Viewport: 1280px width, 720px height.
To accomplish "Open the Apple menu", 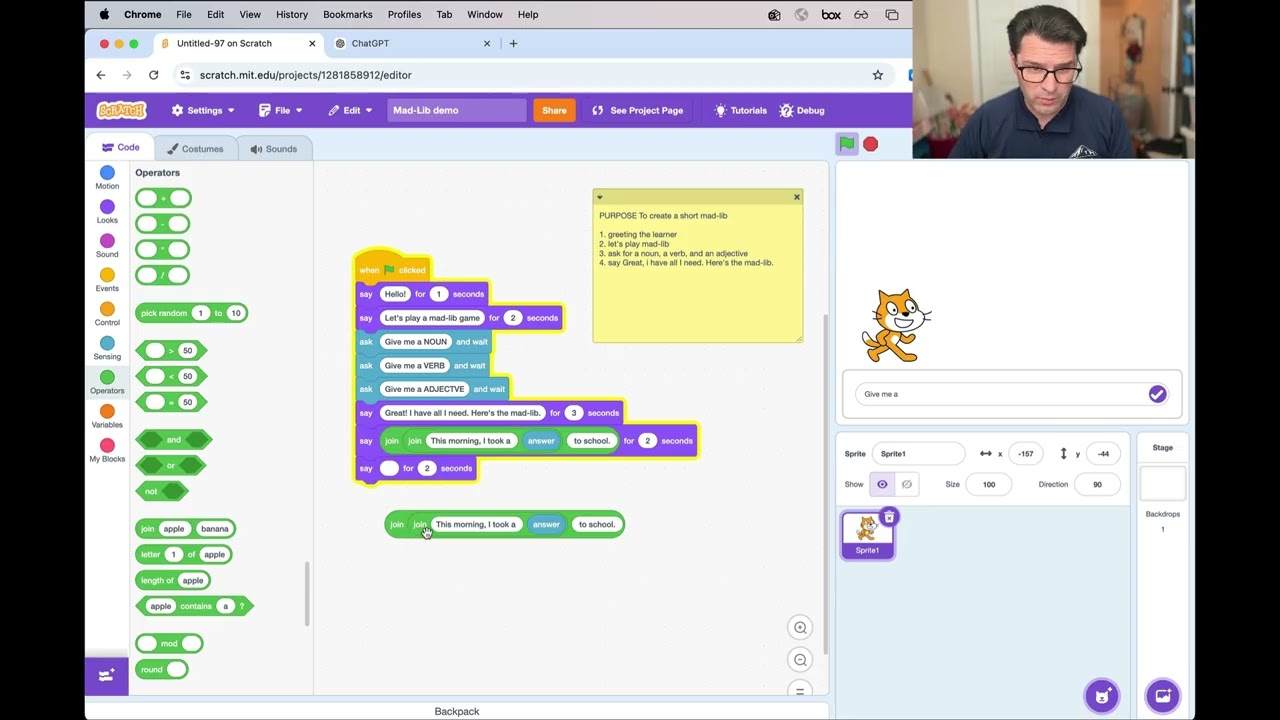I will (104, 14).
